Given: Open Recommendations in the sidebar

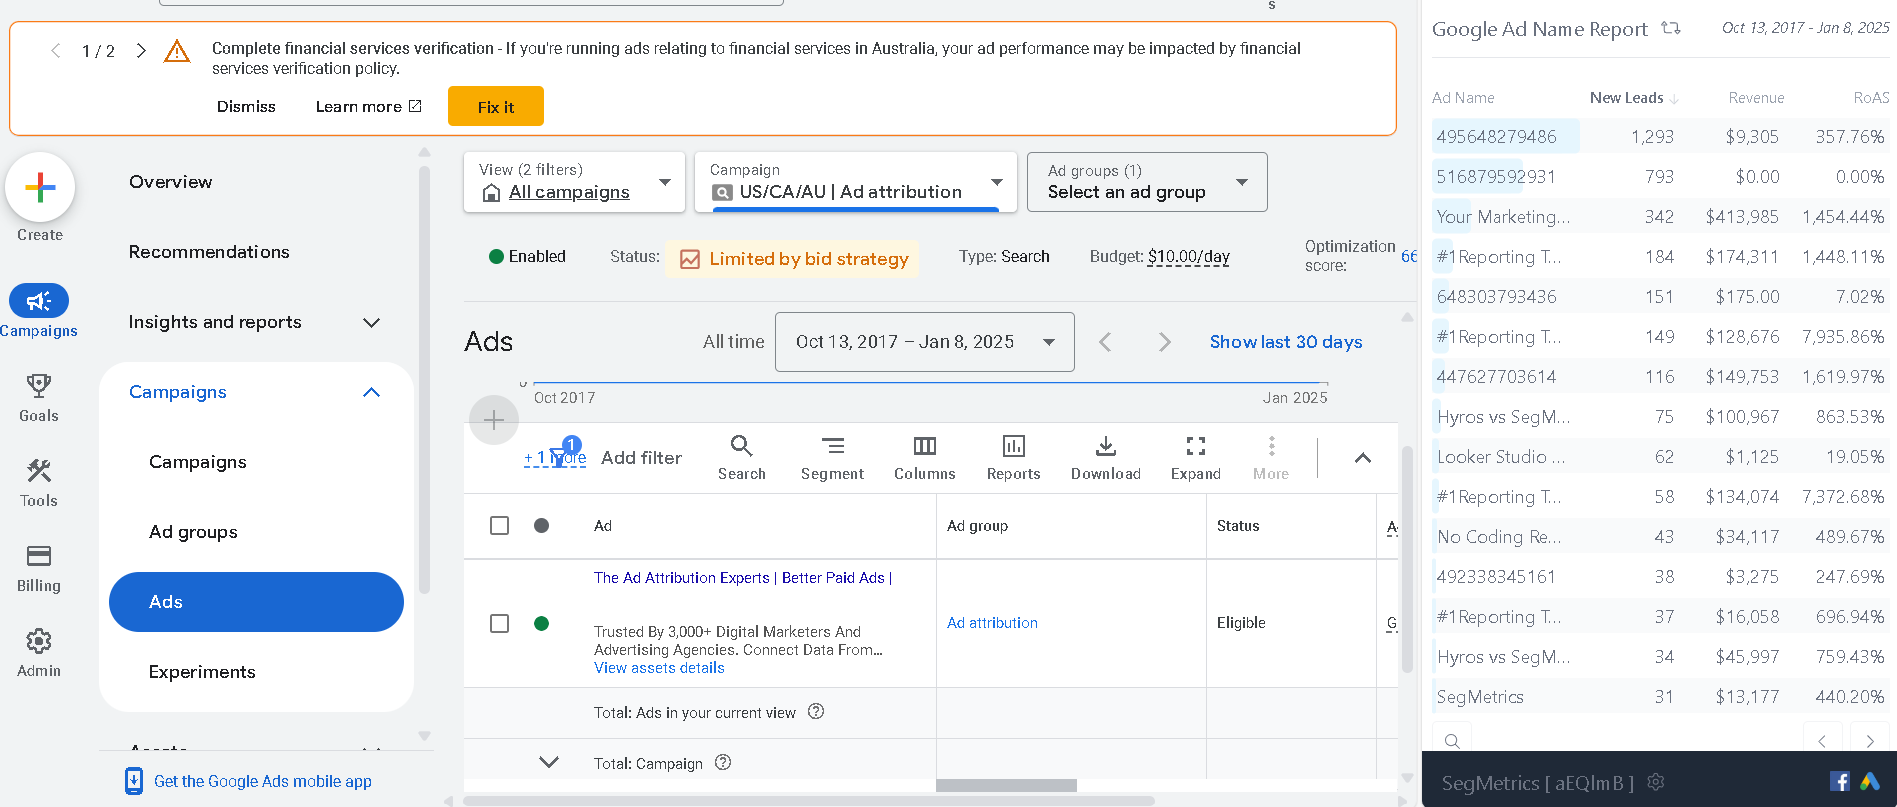Looking at the screenshot, I should click(209, 252).
